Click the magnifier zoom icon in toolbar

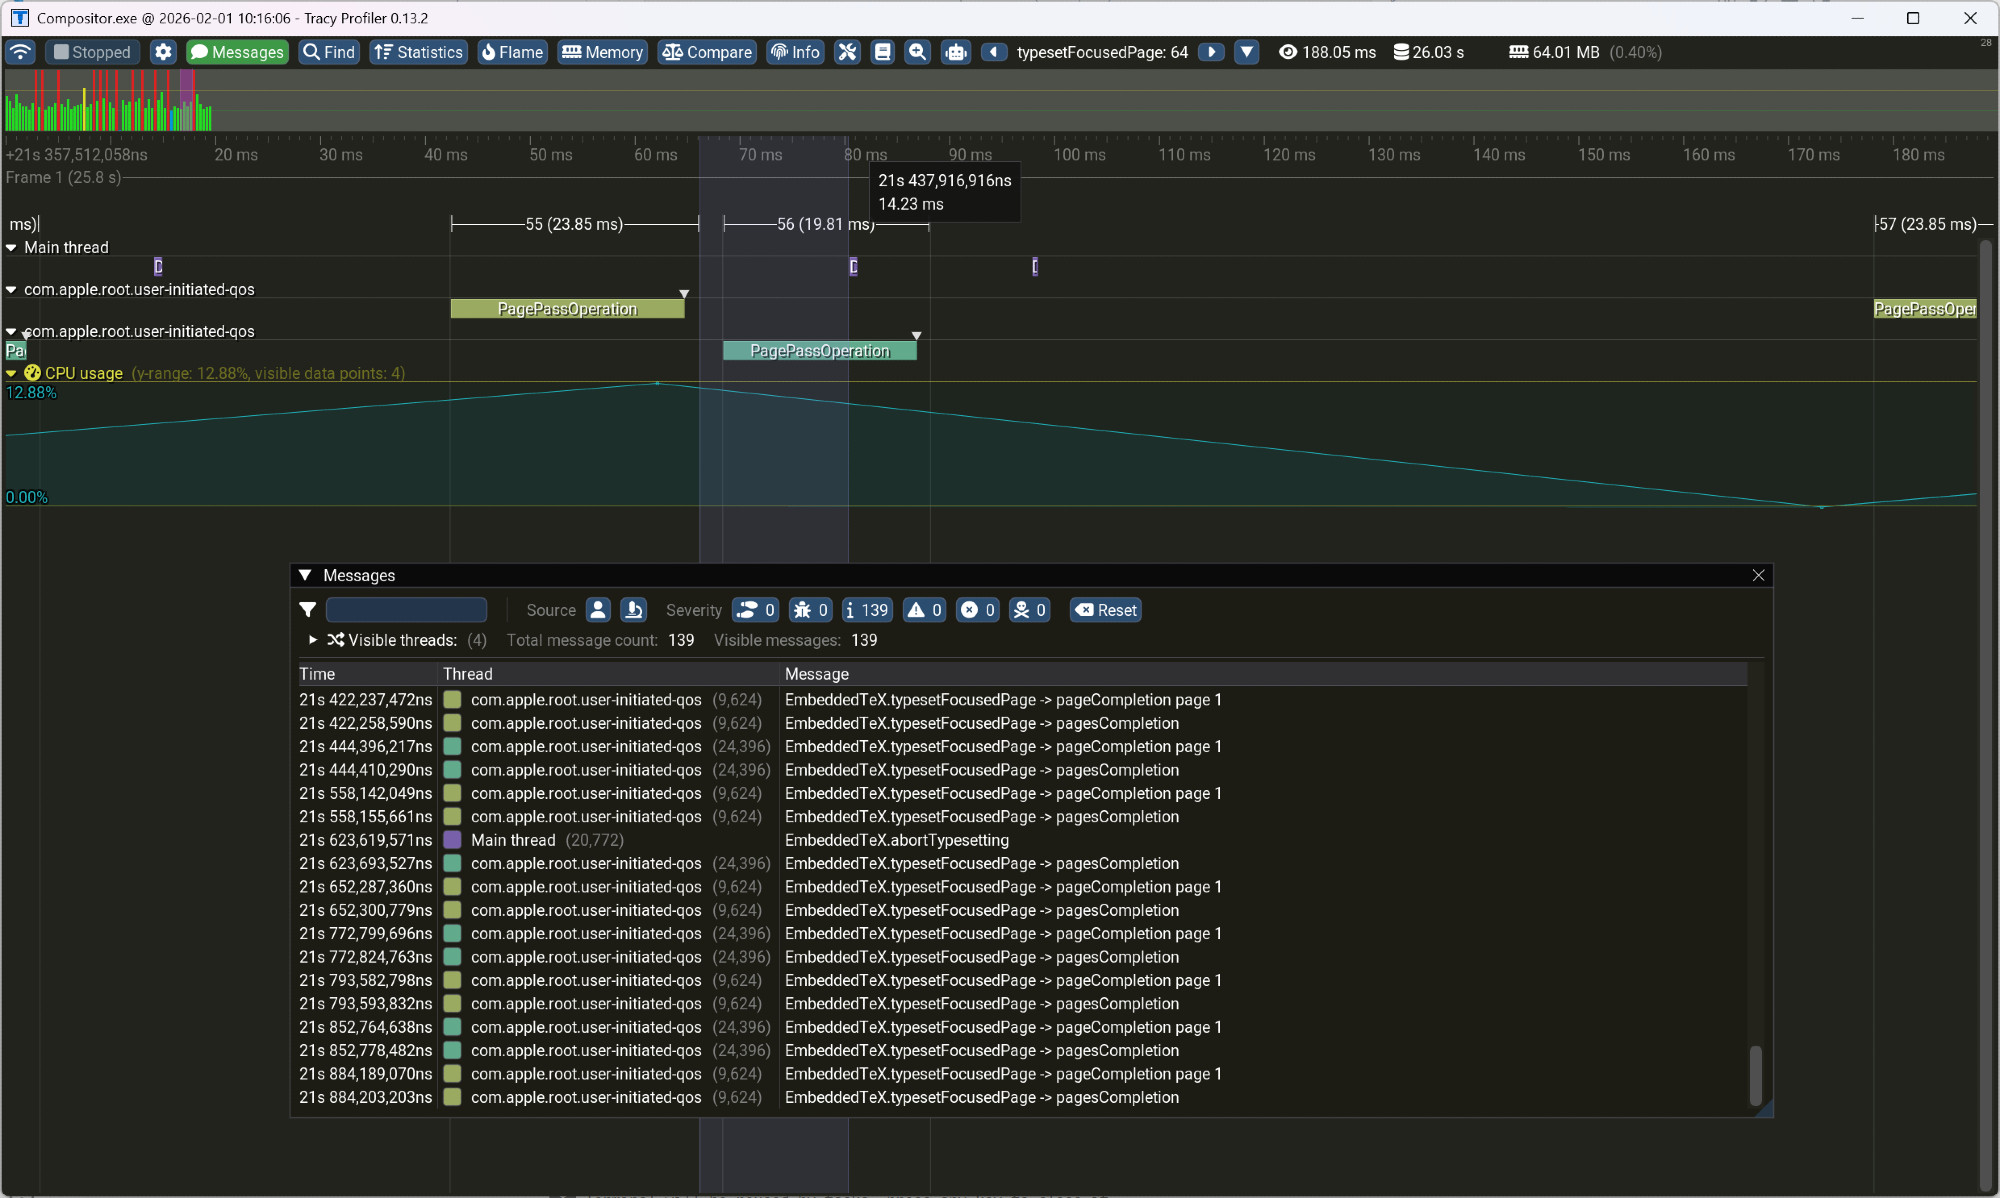point(917,52)
